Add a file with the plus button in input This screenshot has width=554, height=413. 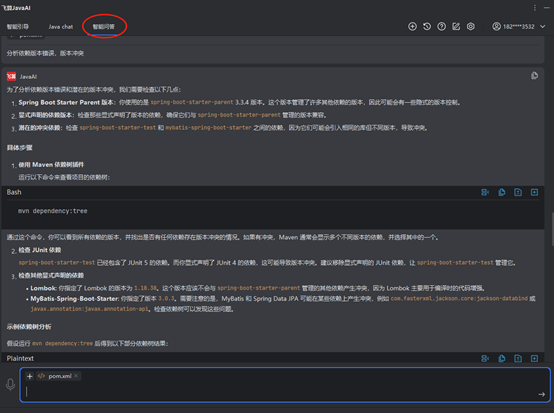tap(30, 376)
